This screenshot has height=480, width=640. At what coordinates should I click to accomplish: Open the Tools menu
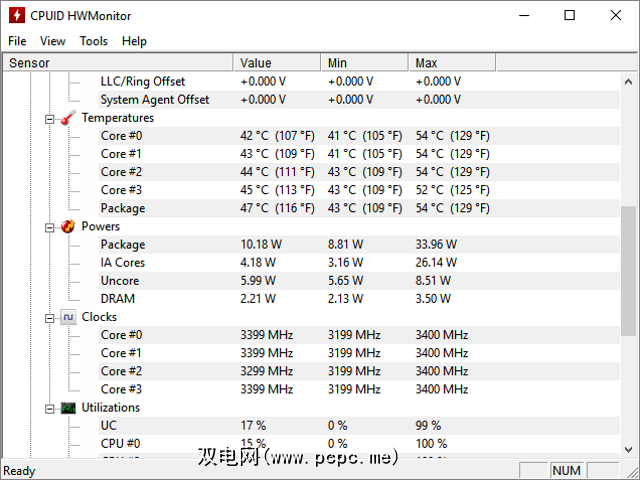click(93, 41)
